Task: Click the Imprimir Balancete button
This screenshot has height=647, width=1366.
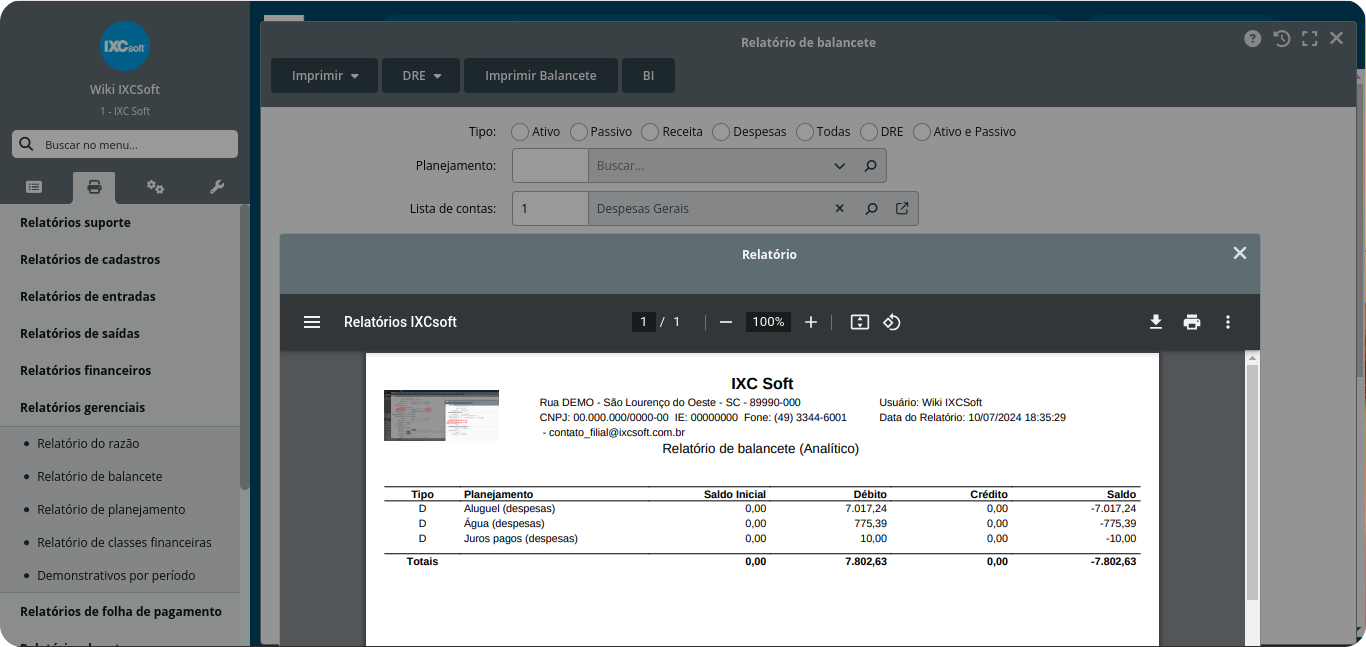Action: pos(541,75)
